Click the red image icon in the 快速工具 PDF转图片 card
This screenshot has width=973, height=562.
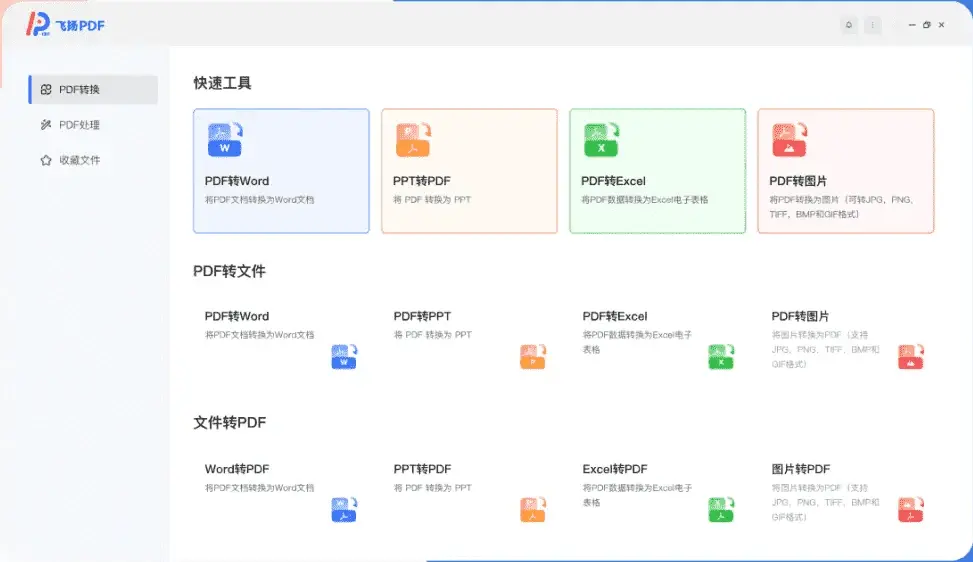pyautogui.click(x=789, y=140)
